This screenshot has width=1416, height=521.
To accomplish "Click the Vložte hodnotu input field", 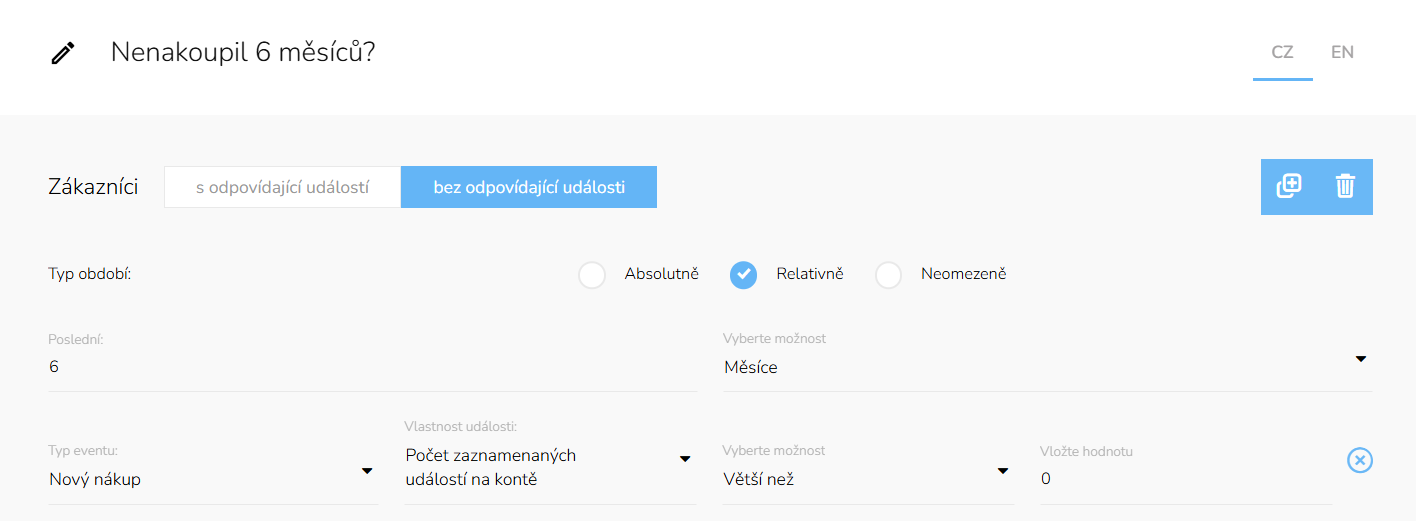I will coord(1185,479).
